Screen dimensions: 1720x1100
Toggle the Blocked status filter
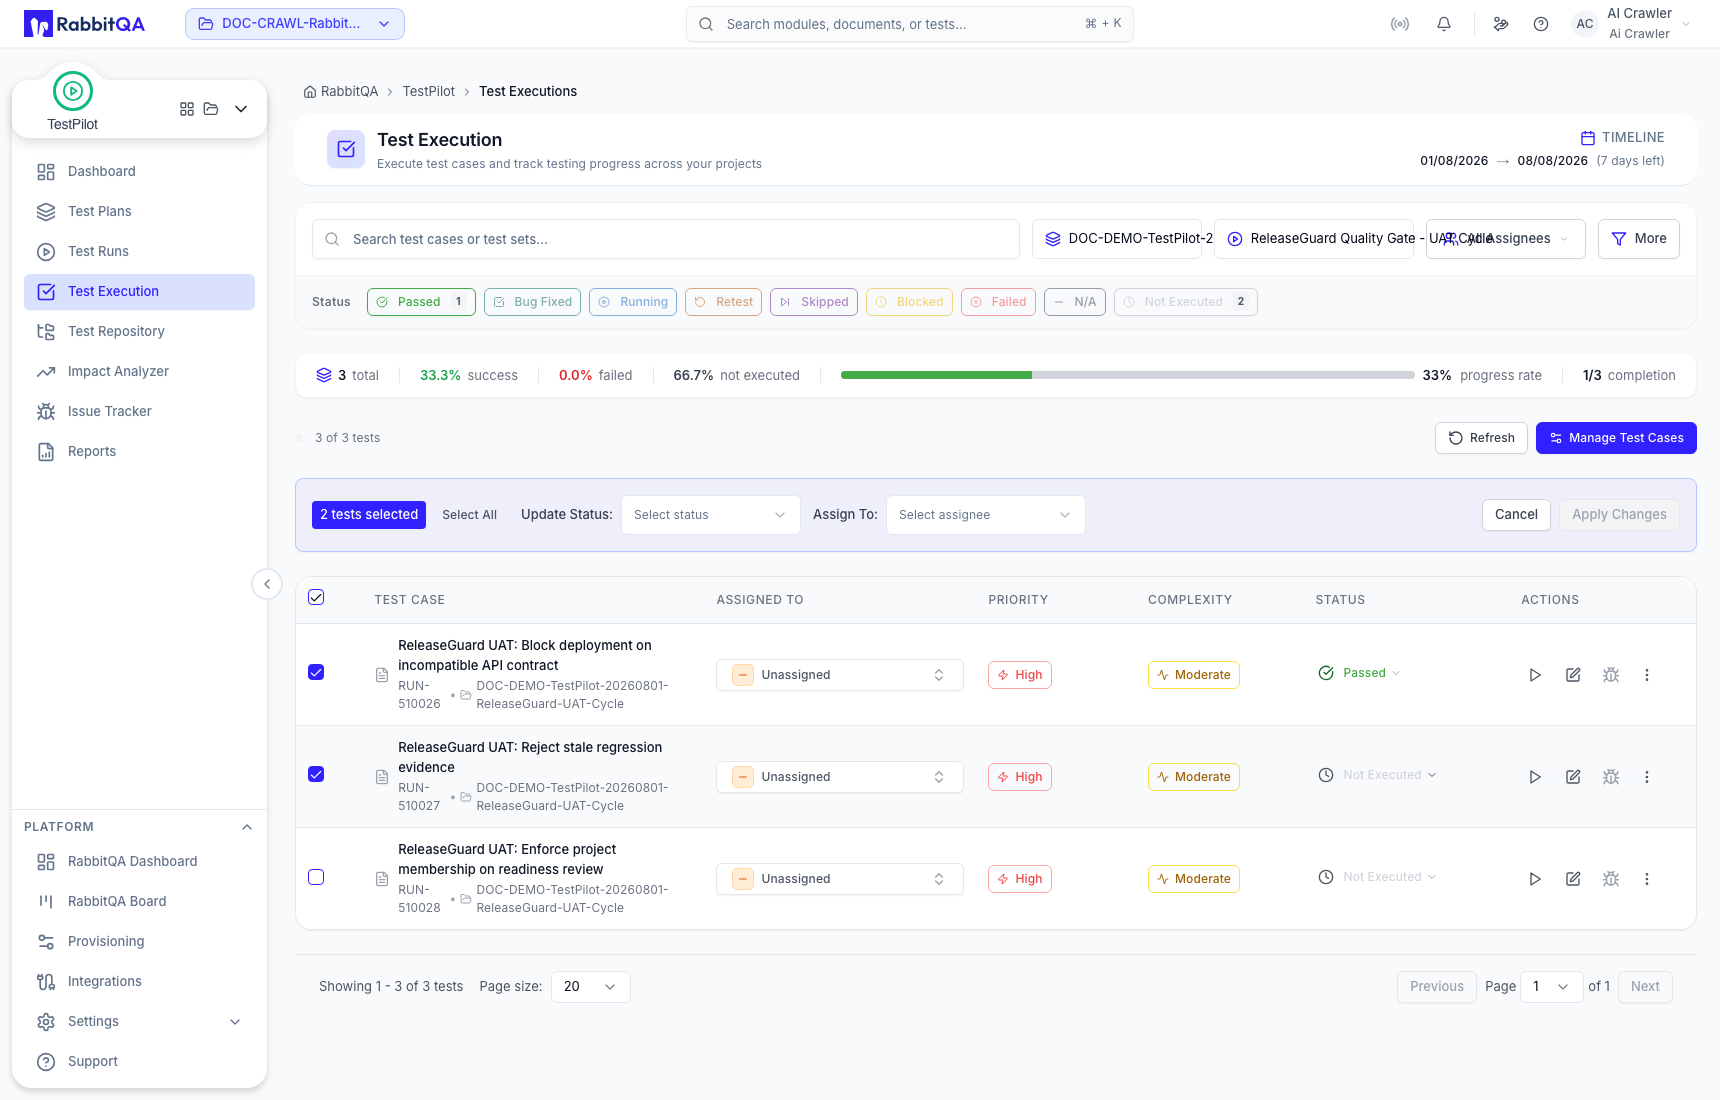point(909,302)
